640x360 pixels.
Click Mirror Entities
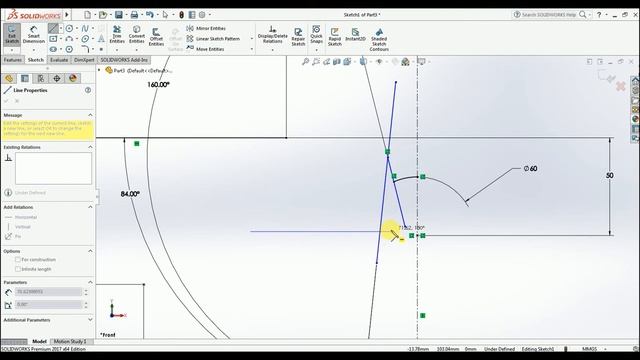[x=206, y=28]
